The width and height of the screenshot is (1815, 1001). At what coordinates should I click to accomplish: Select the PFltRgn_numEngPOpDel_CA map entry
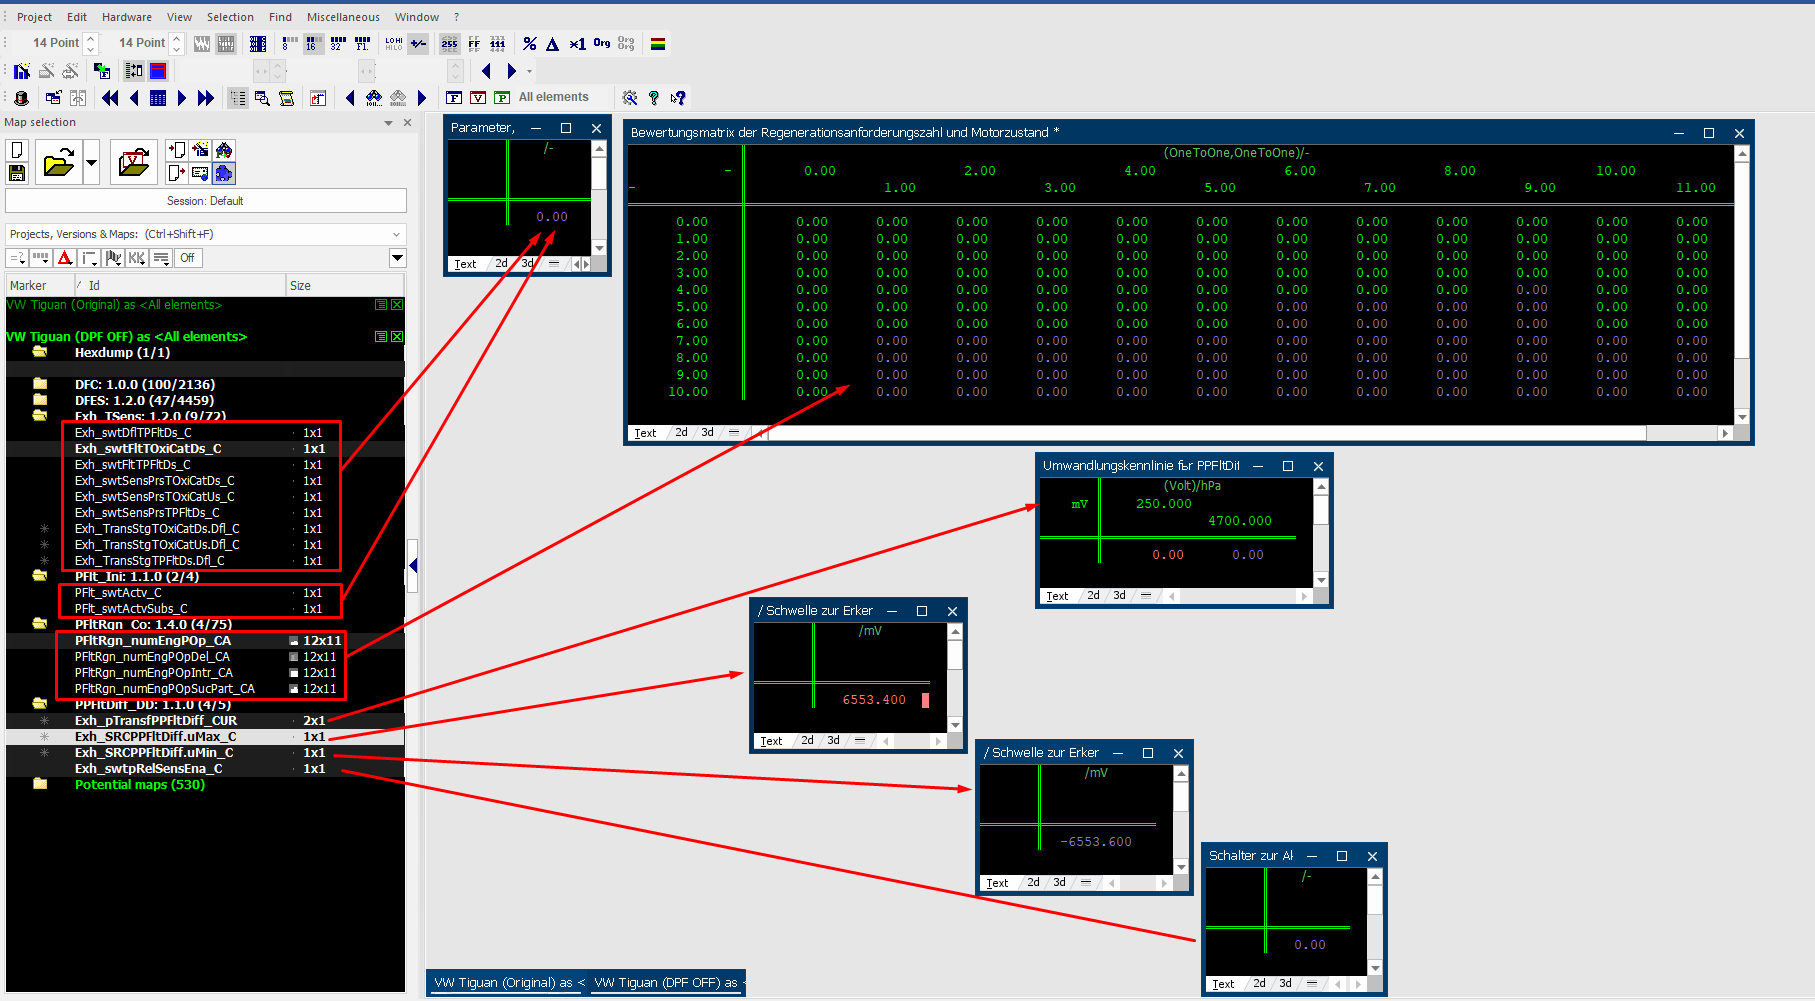pyautogui.click(x=152, y=657)
